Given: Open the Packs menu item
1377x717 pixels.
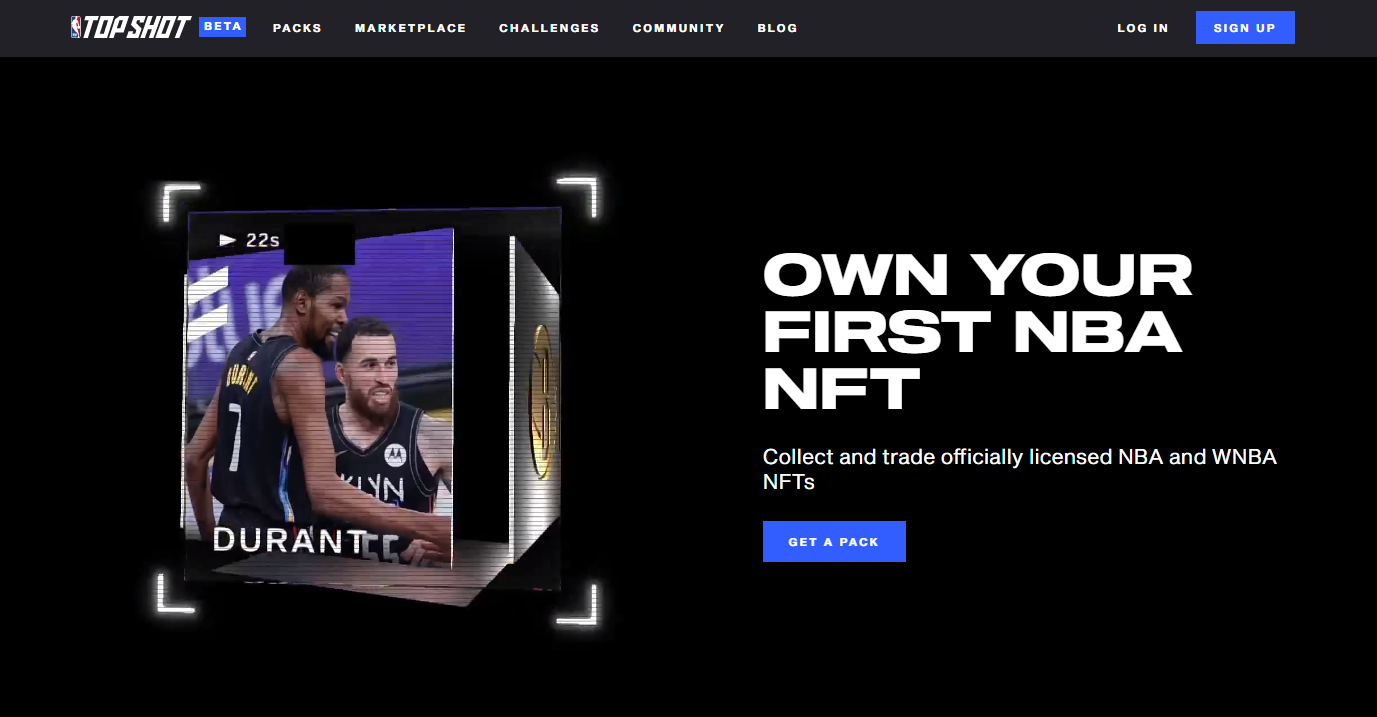Looking at the screenshot, I should coord(297,28).
